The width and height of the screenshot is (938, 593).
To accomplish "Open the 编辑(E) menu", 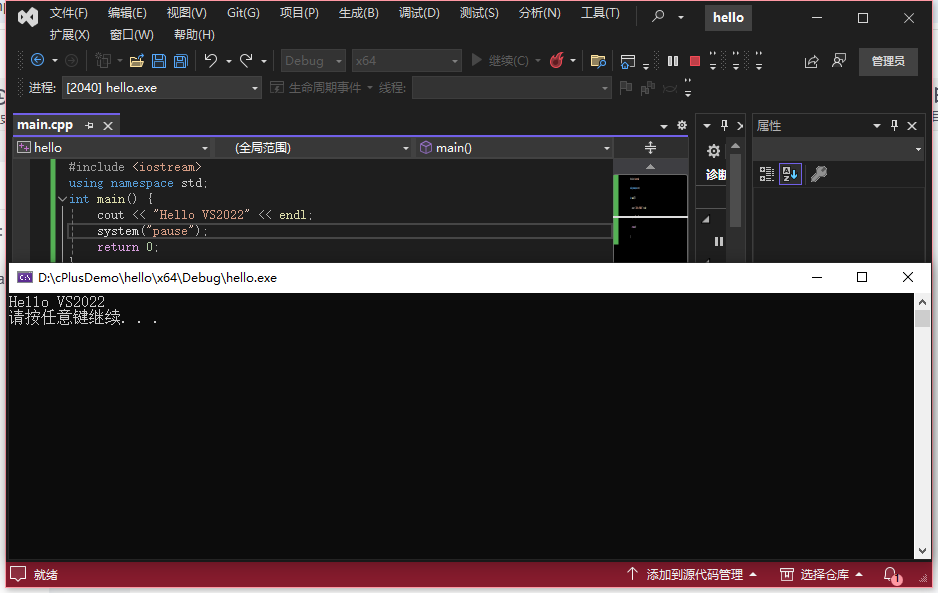I will 127,13.
